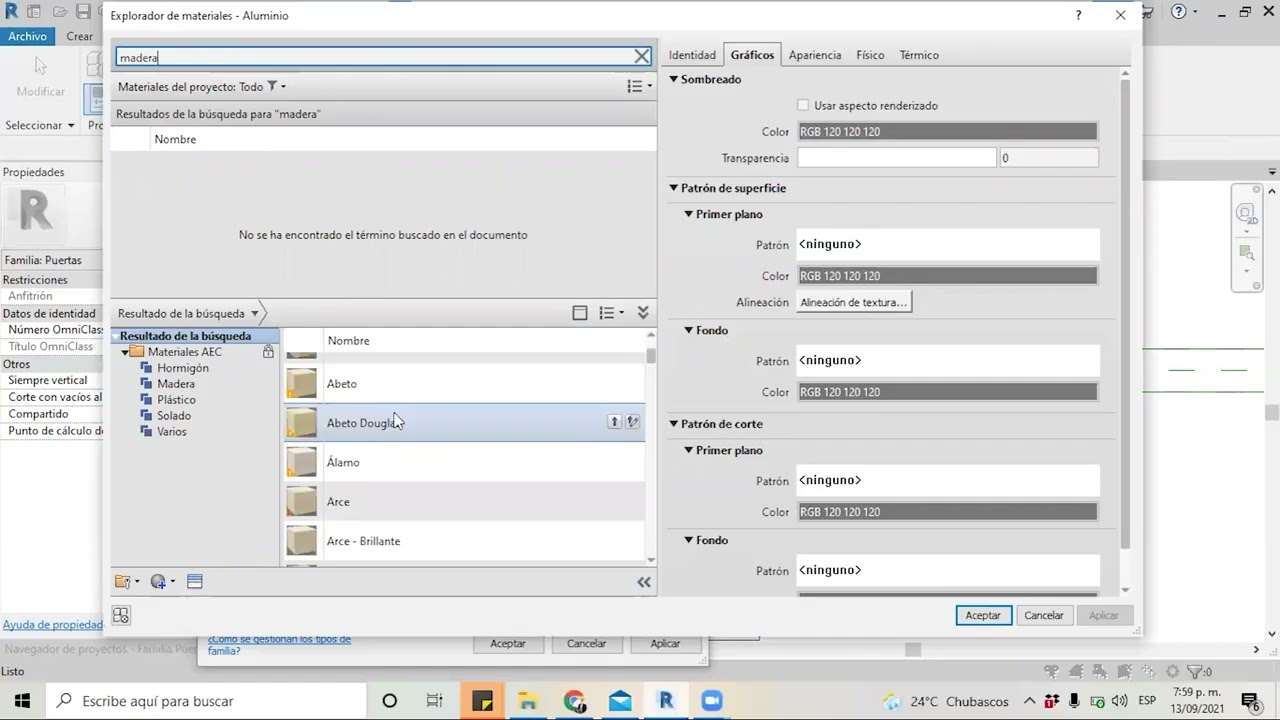Image resolution: width=1280 pixels, height=720 pixels.
Task: Open Ayuda de propiedades link
Action: click(52, 624)
